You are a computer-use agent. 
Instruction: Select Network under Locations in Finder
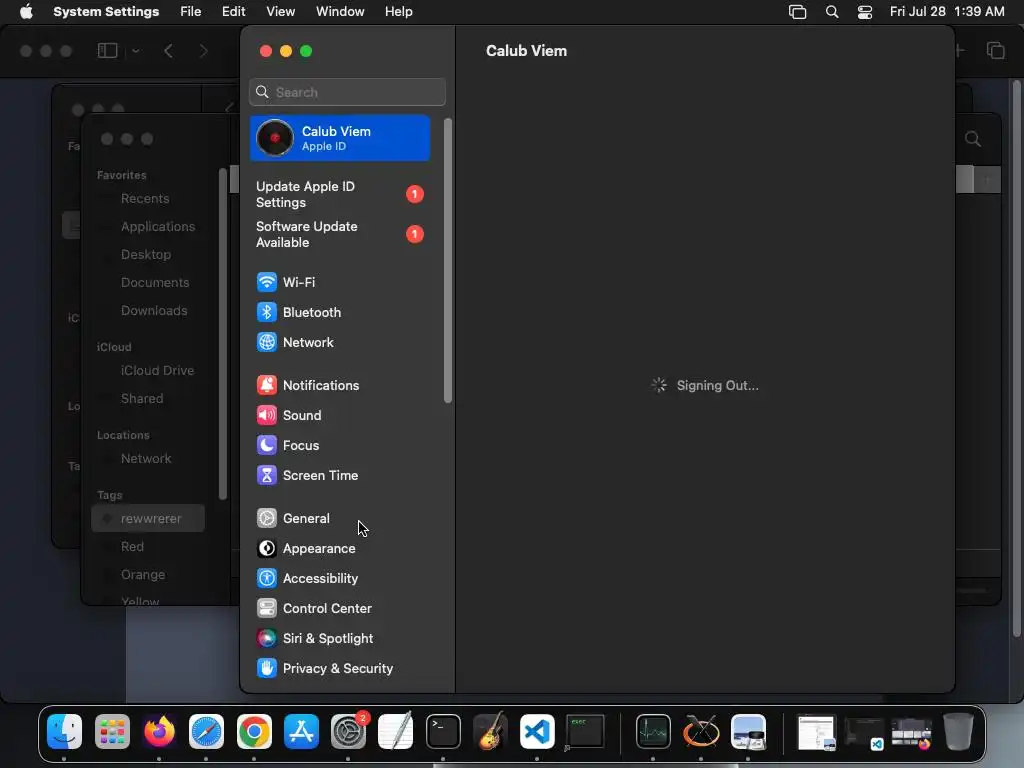(x=146, y=458)
